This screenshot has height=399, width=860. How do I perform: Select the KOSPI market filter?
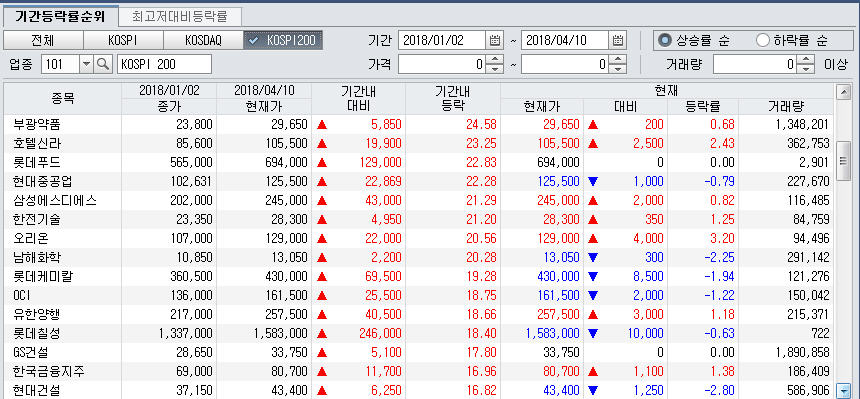(123, 40)
